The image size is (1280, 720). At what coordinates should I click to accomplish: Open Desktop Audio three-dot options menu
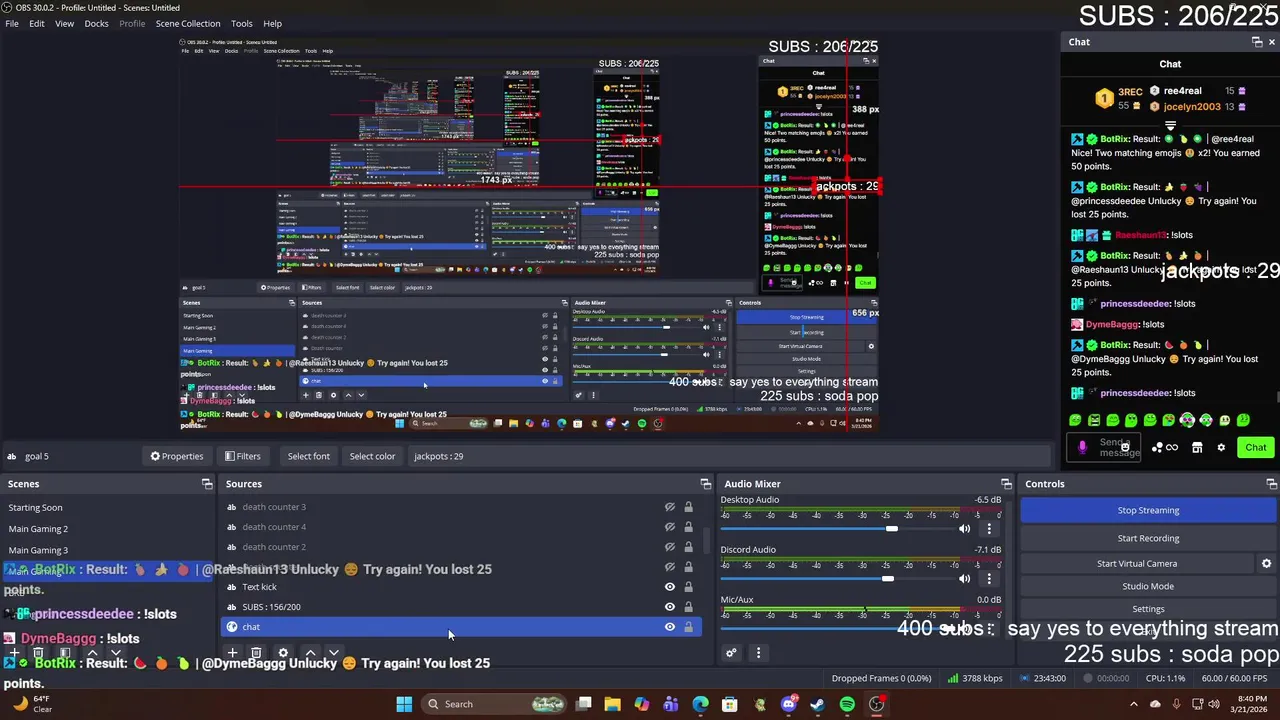pyautogui.click(x=989, y=529)
